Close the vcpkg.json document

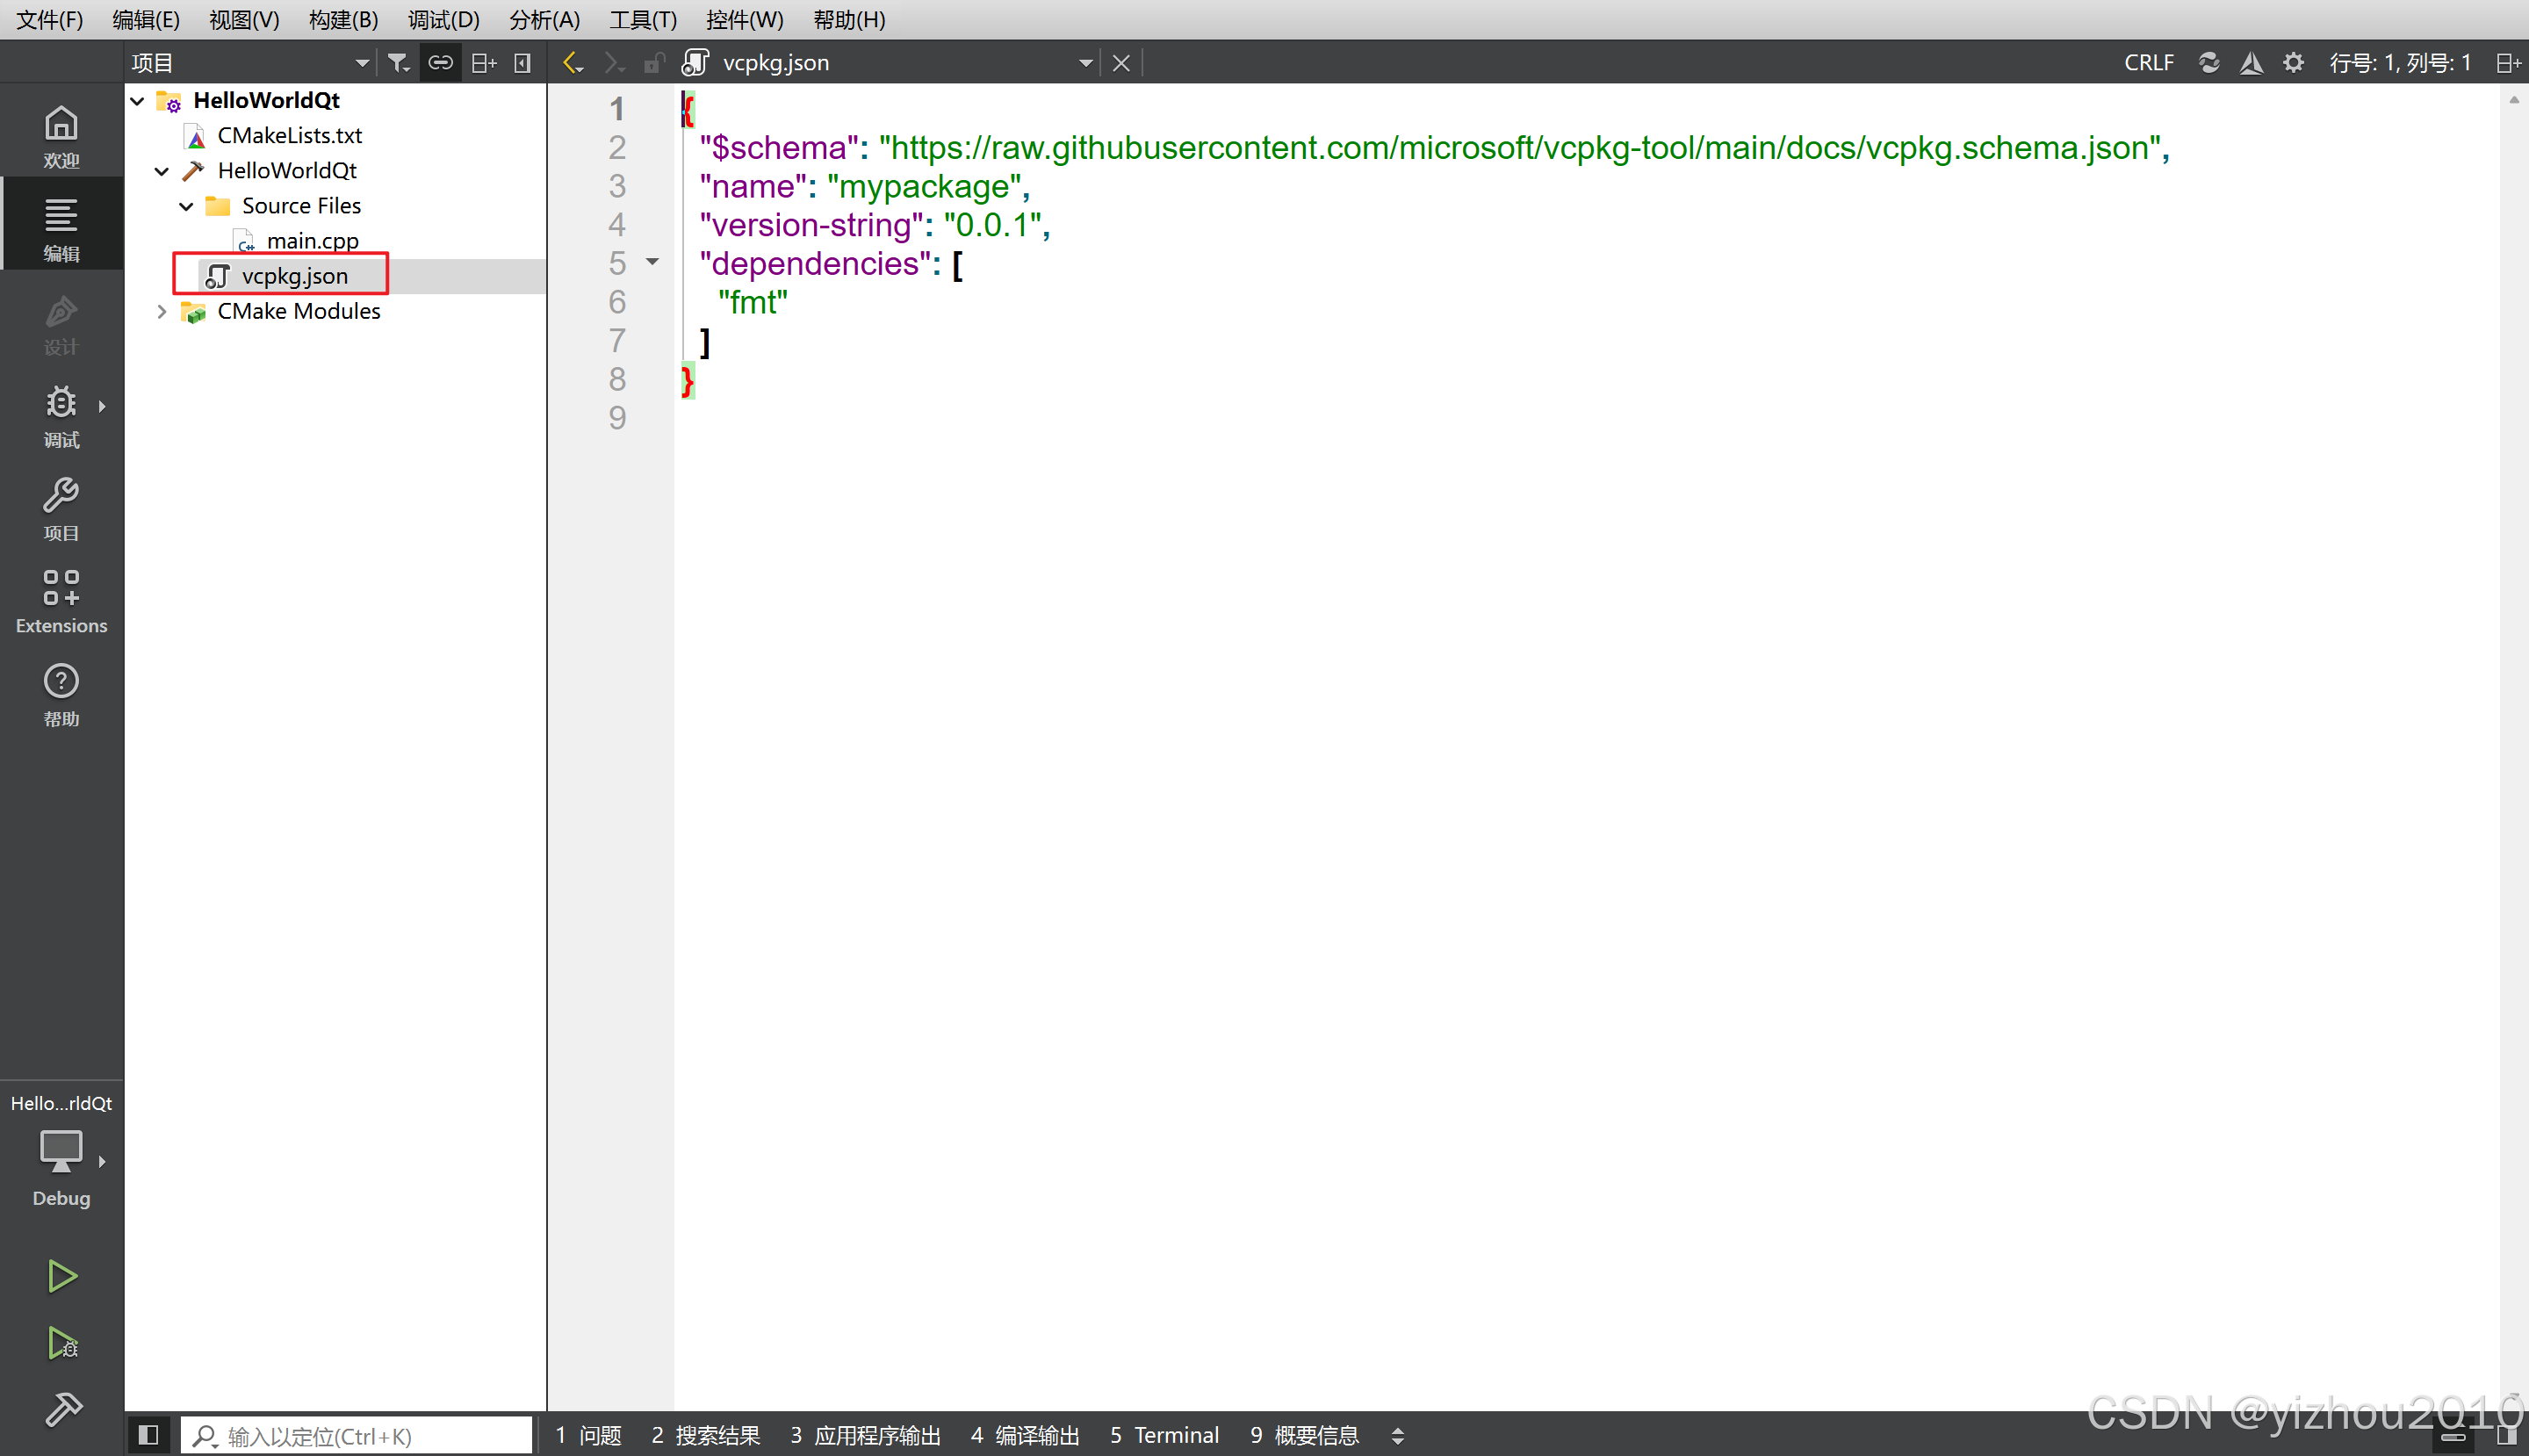[1121, 63]
